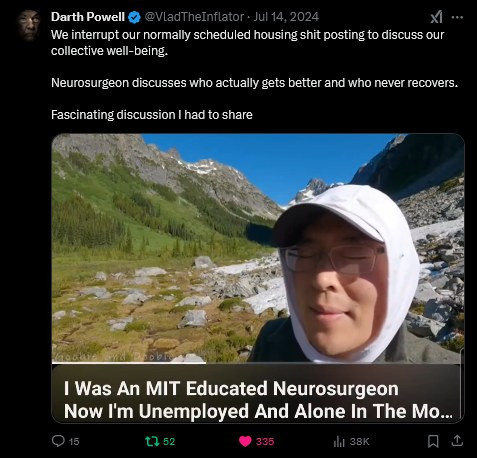Unlike the post via pink heart icon

point(245,441)
